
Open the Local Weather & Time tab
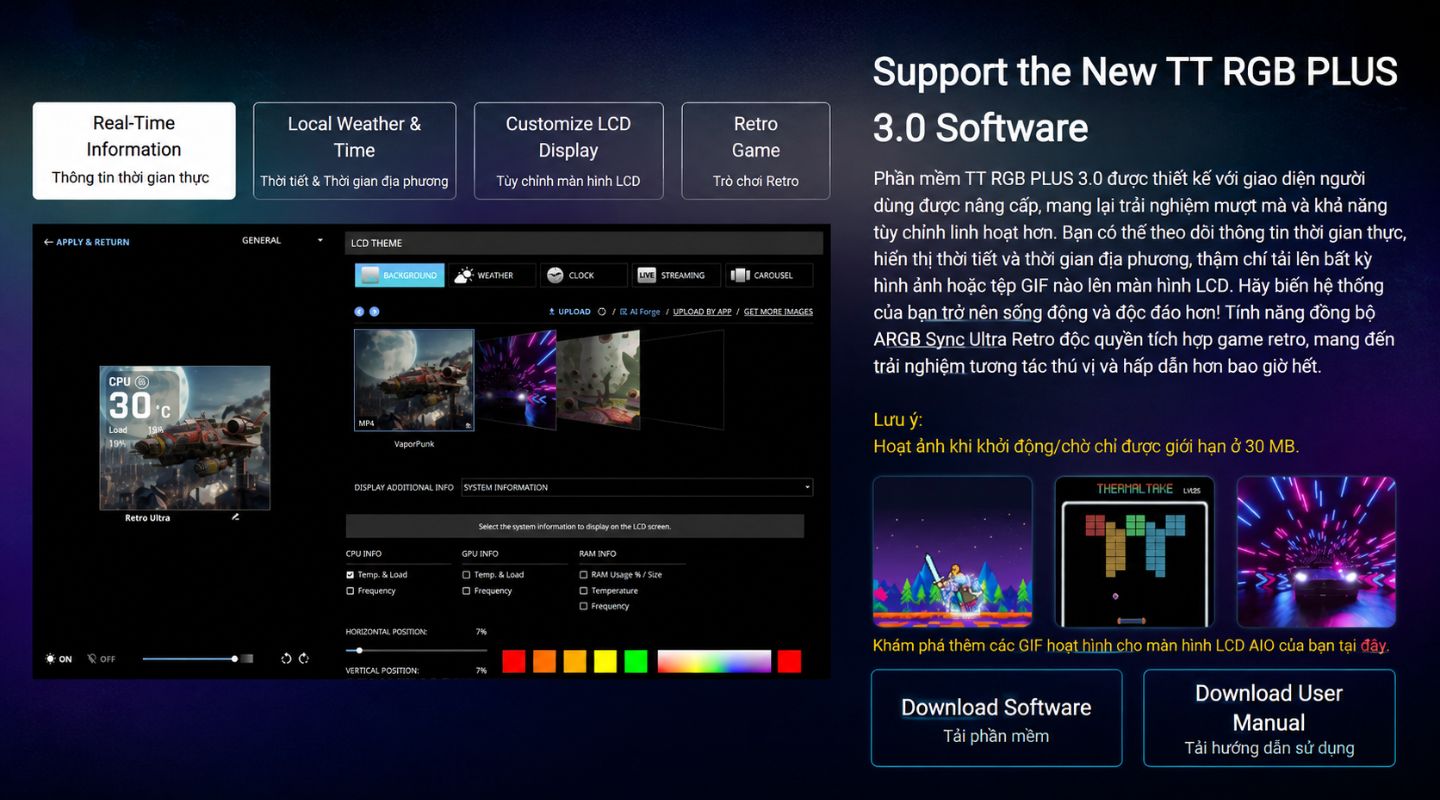(354, 151)
